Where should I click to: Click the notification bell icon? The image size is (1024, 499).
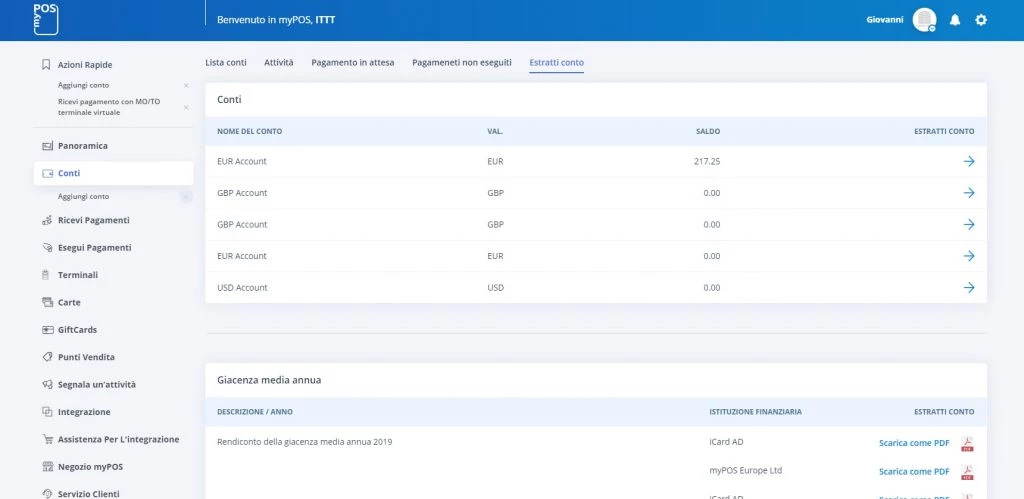coord(954,20)
